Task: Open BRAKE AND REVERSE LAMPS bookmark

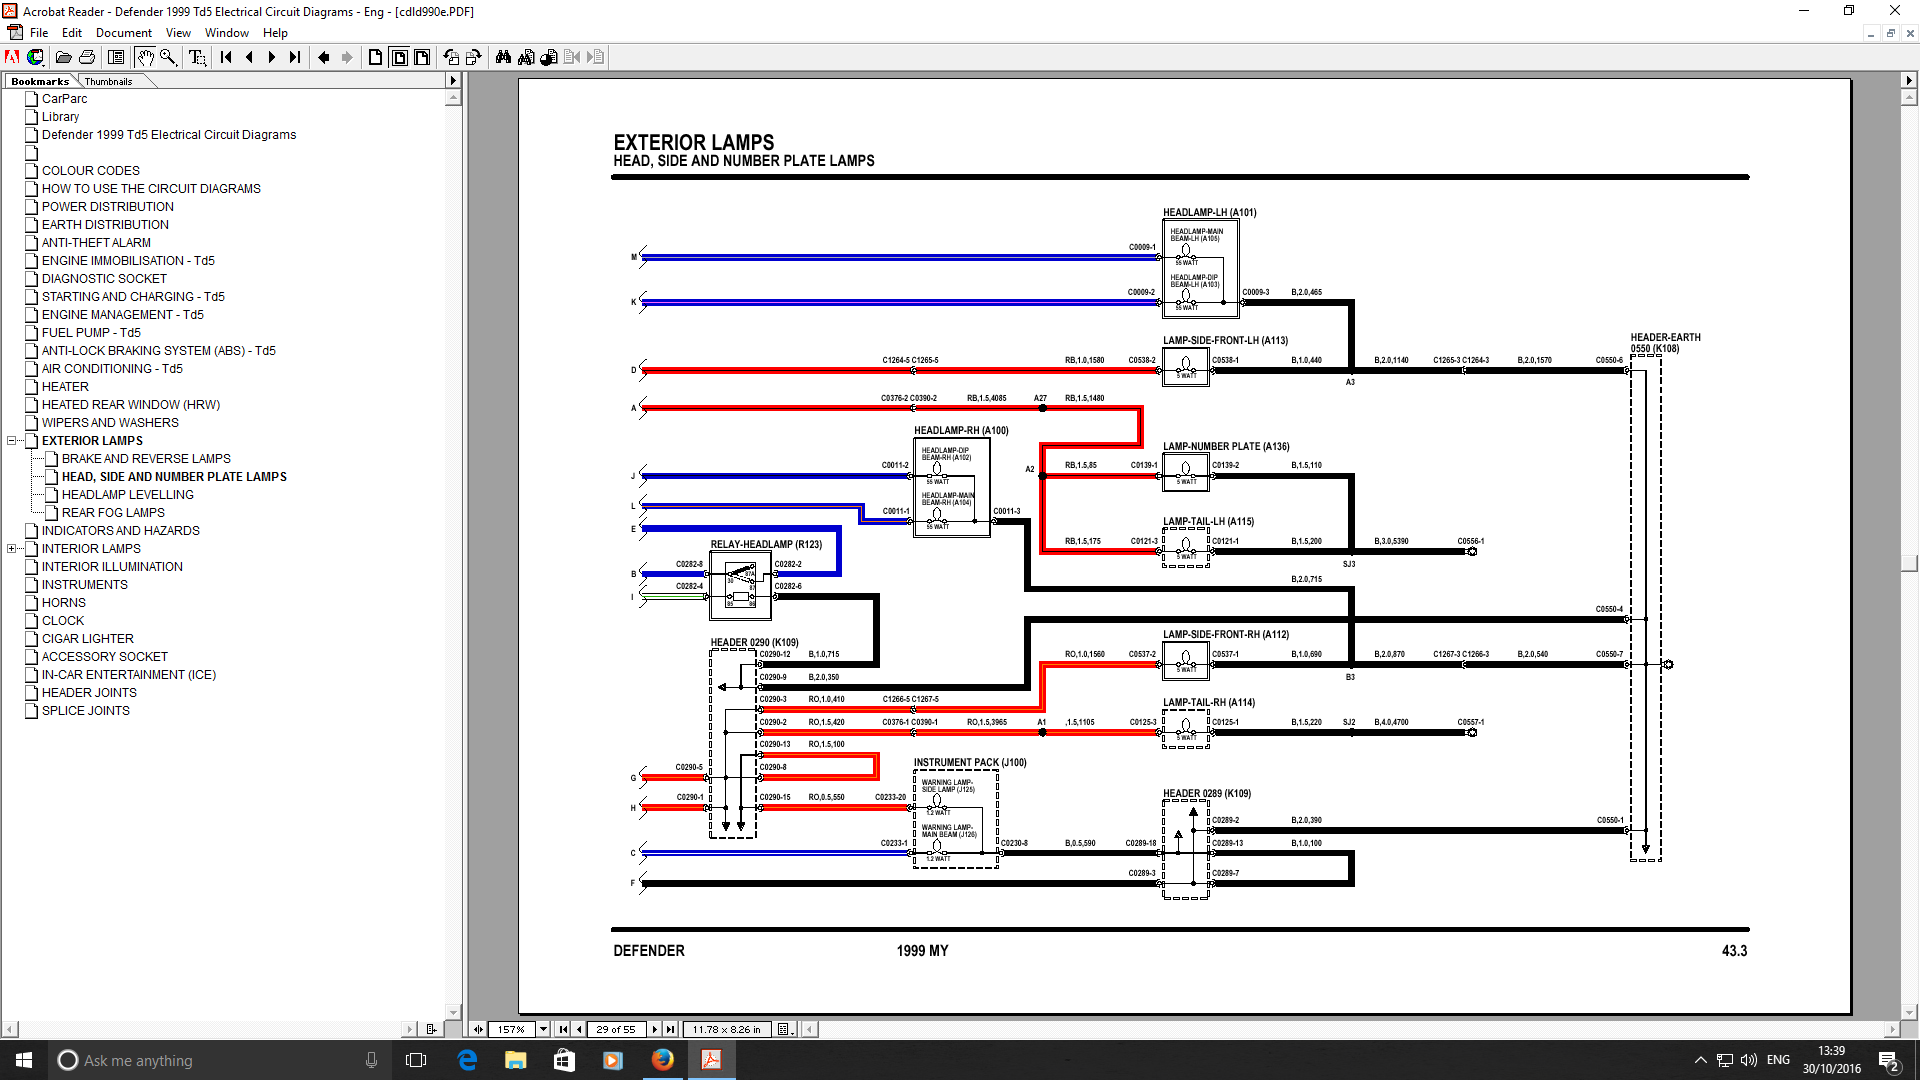Action: point(146,459)
